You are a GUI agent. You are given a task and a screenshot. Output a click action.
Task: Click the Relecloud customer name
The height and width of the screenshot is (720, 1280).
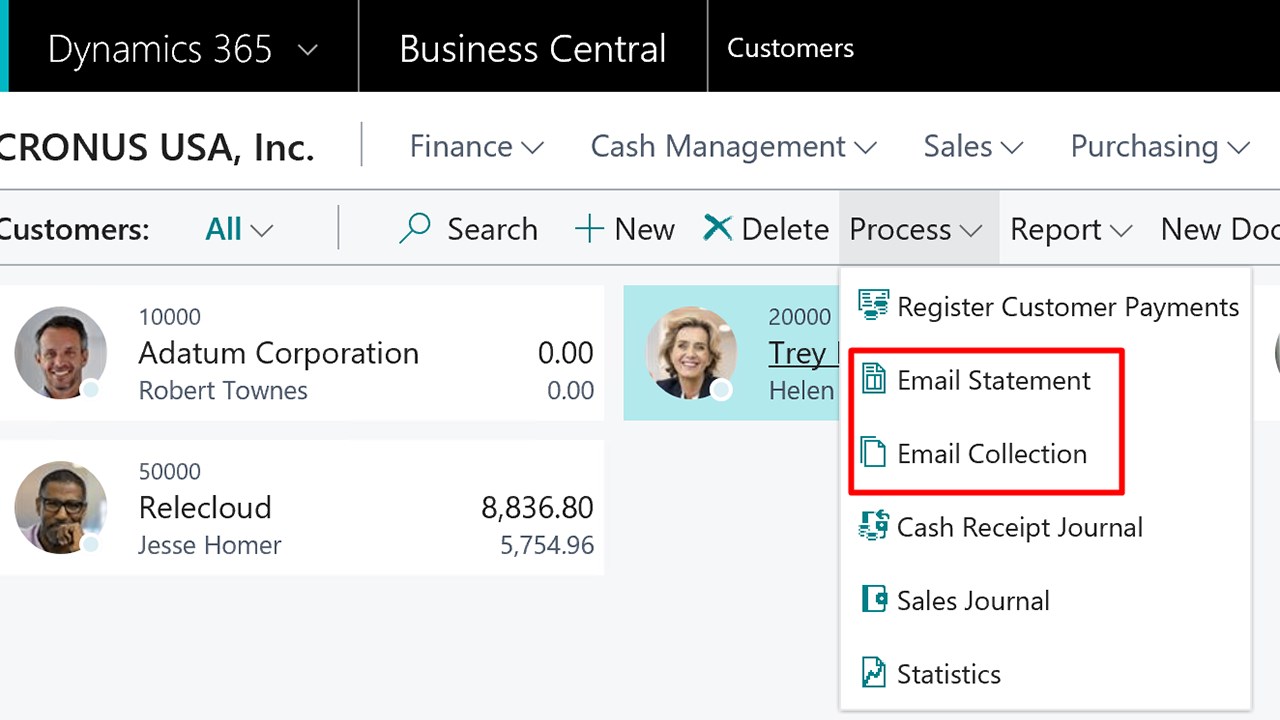point(205,507)
